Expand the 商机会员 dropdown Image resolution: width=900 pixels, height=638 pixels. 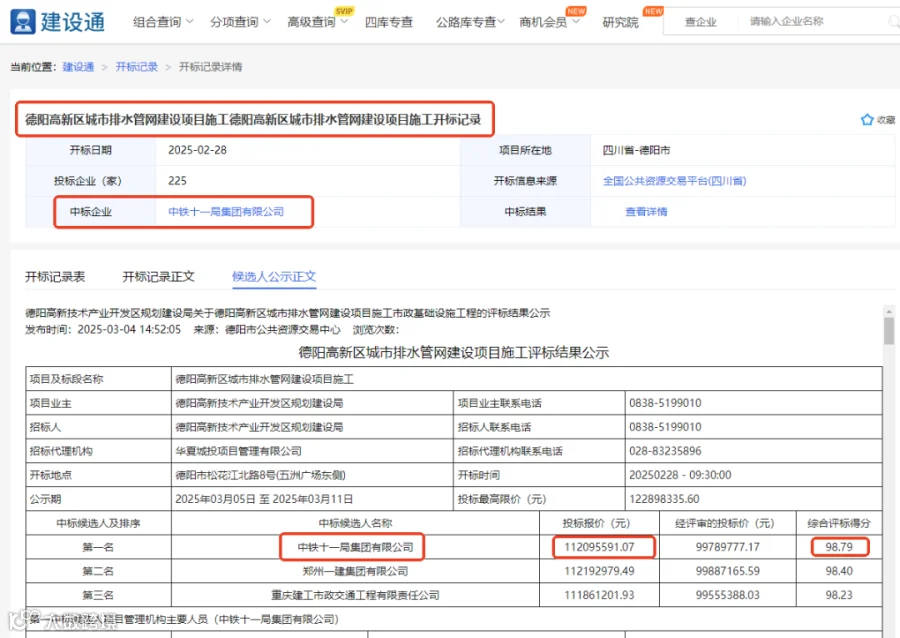pos(549,22)
